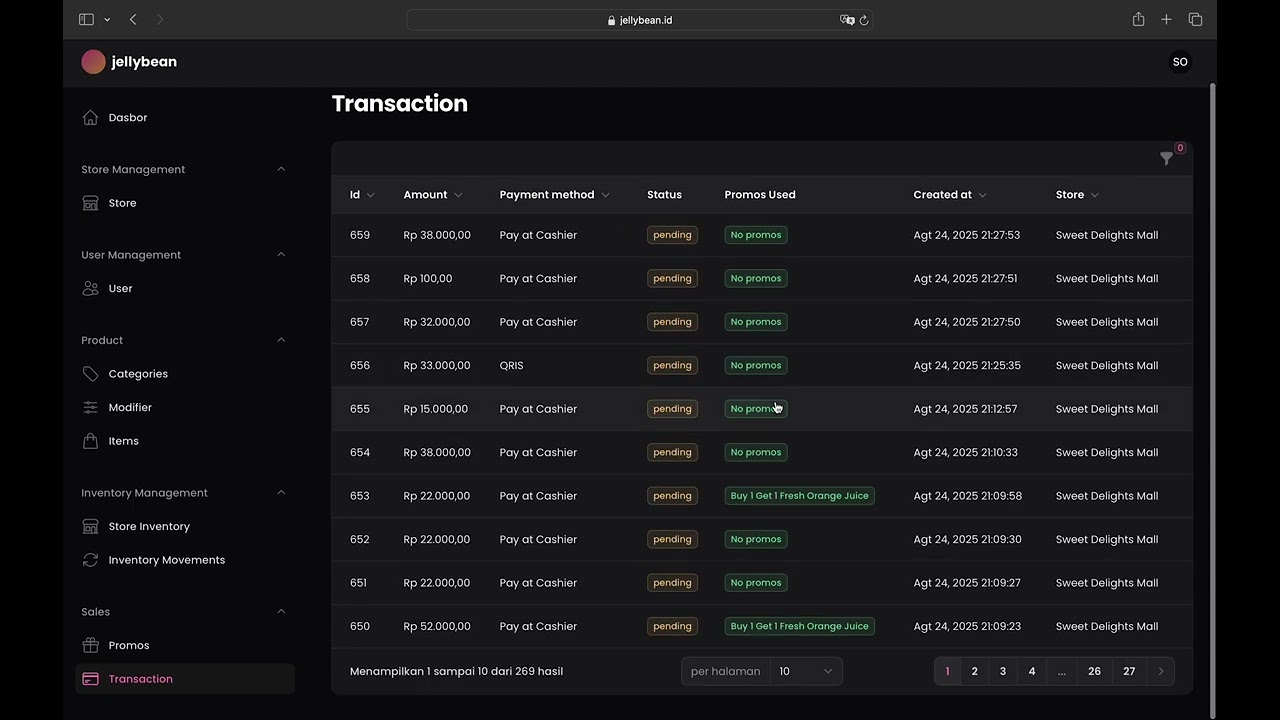Collapse the User Management section
Viewport: 1280px width, 720px height.
tap(281, 254)
